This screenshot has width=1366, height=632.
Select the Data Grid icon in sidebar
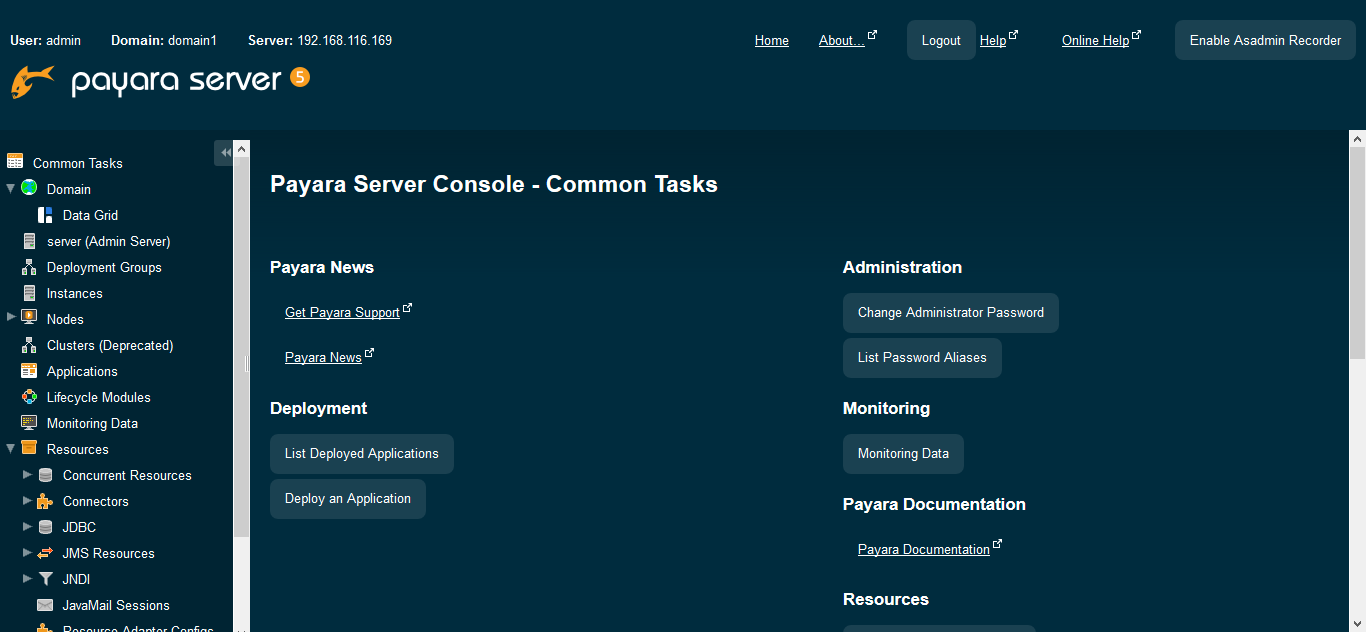[x=44, y=214]
